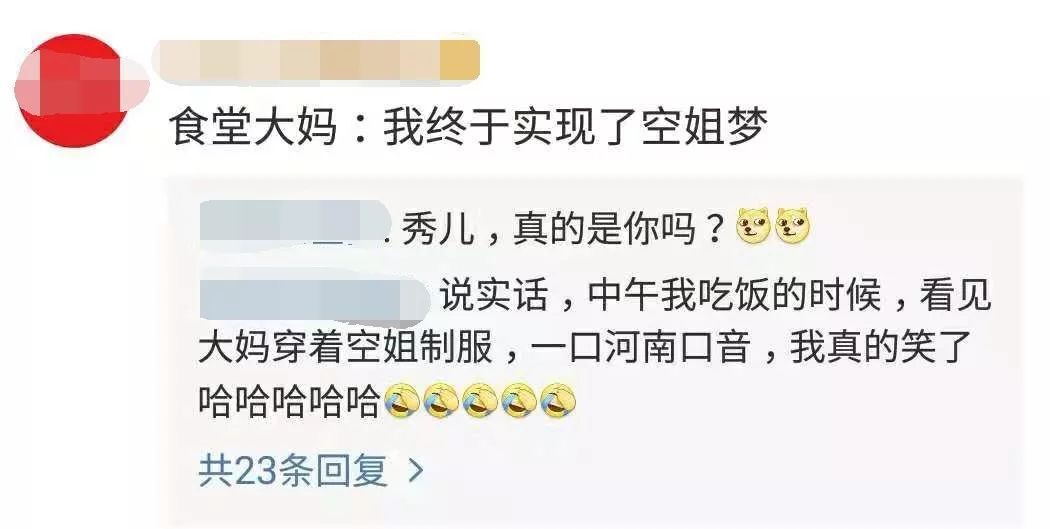This screenshot has height=529, width=1050.
Task: Tap 我终于实现了空姐梦 in main comment
Action: [575, 127]
